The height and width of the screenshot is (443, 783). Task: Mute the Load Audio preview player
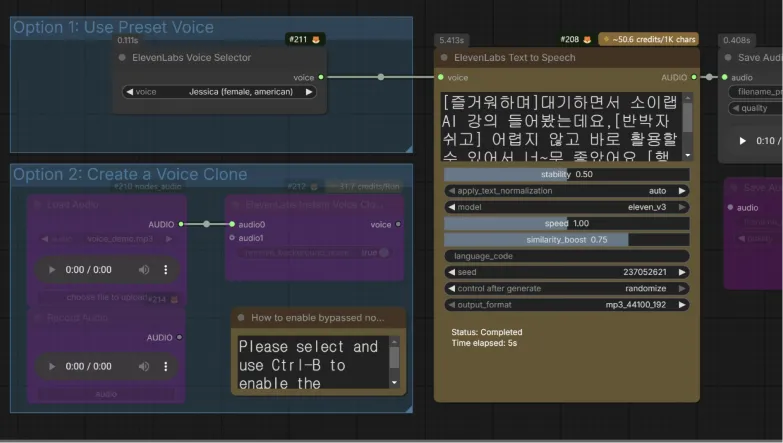(144, 270)
